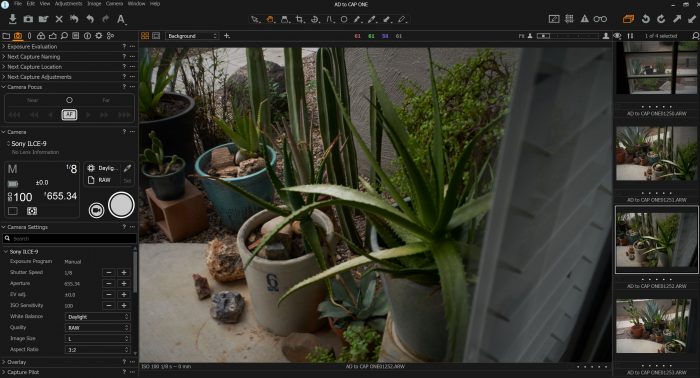700x378 pixels.
Task: Open the Quality RAW dropdown
Action: pos(97,328)
